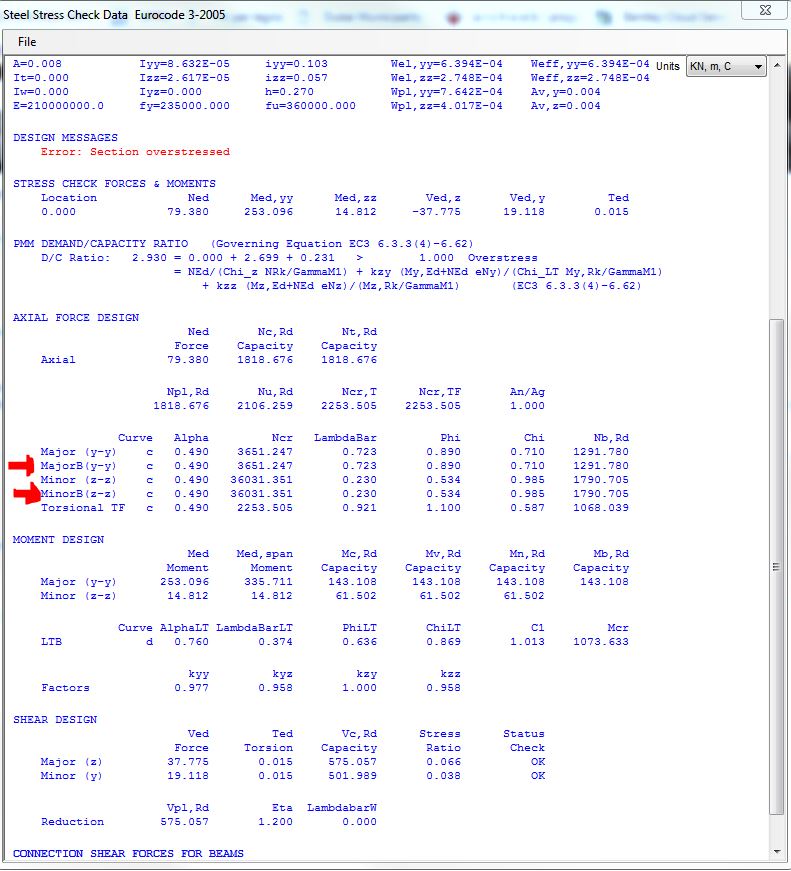Select the red 'Section overstressed' error message
The width and height of the screenshot is (791, 871).
click(159, 152)
